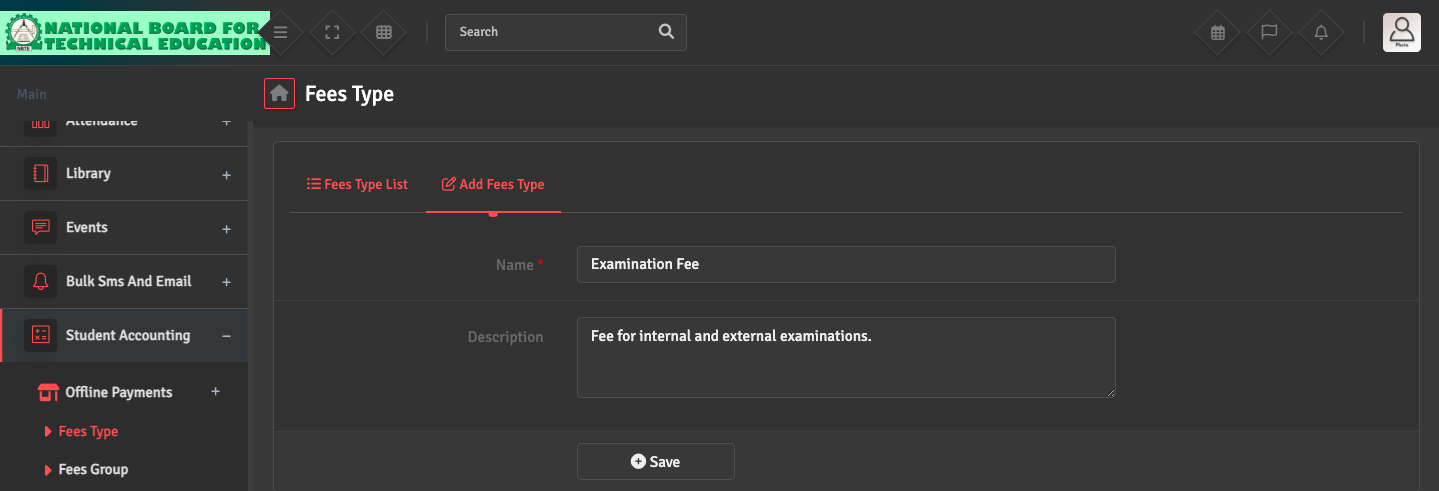
Task: Click the flag icon in header
Action: [1269, 32]
